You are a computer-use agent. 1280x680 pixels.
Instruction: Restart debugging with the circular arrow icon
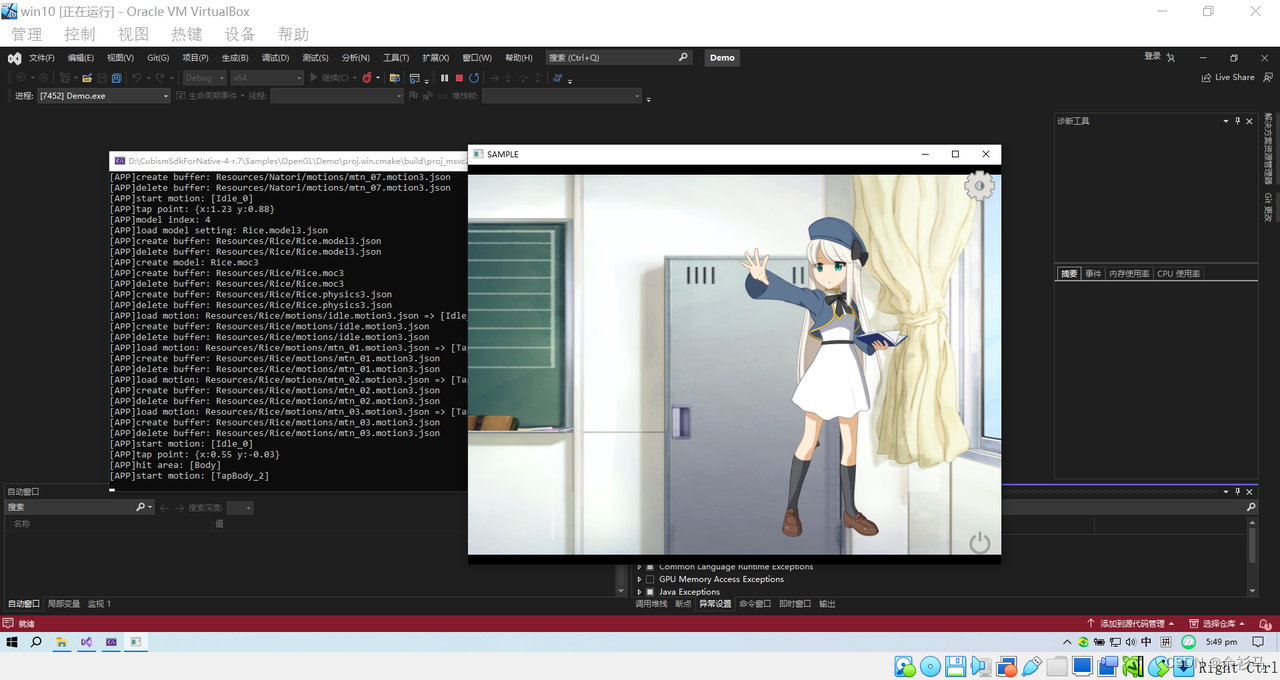click(474, 78)
